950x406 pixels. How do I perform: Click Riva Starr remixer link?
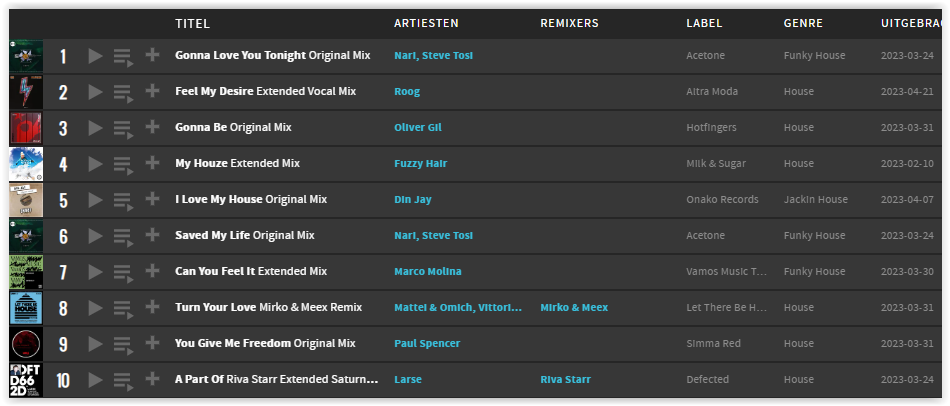pos(565,379)
